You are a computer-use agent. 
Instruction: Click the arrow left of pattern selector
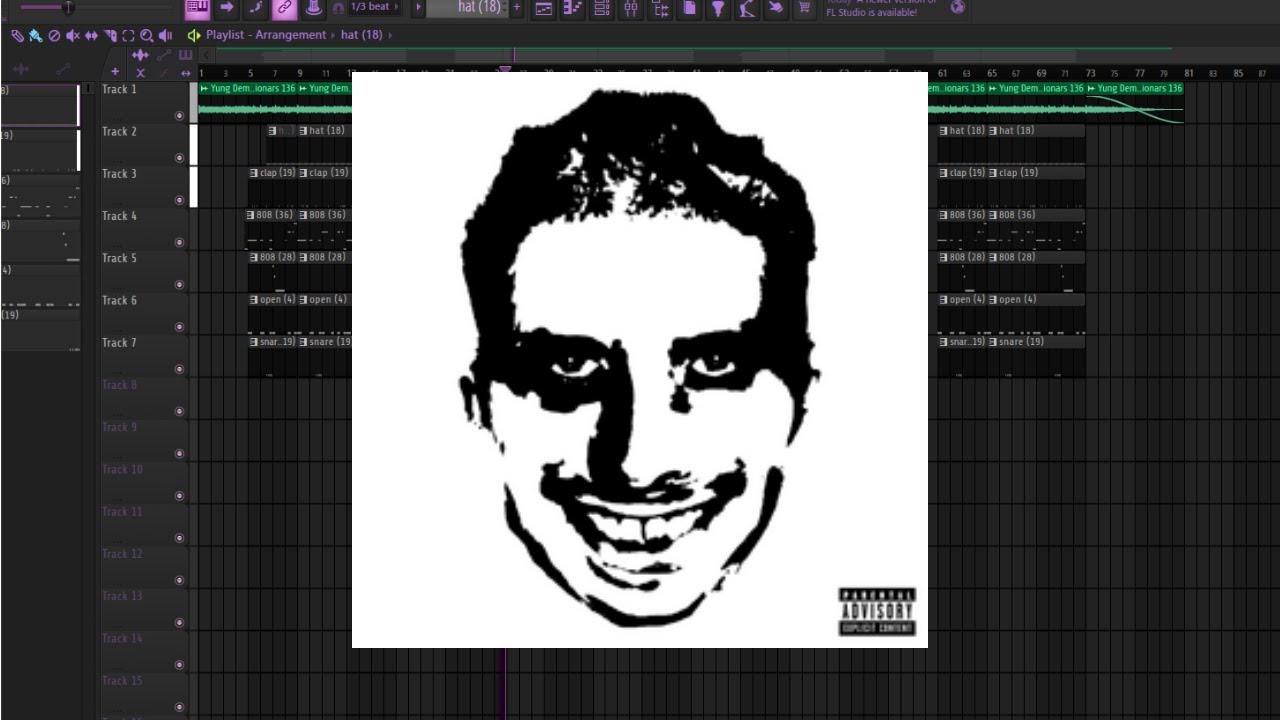(419, 8)
